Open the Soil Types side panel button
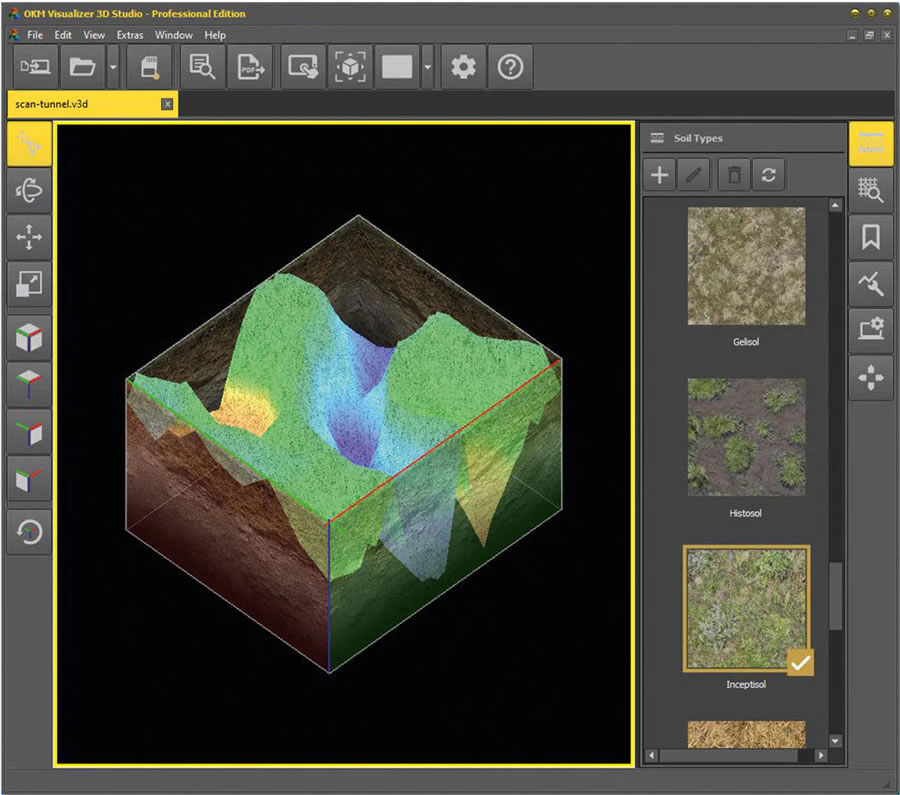 coord(871,144)
